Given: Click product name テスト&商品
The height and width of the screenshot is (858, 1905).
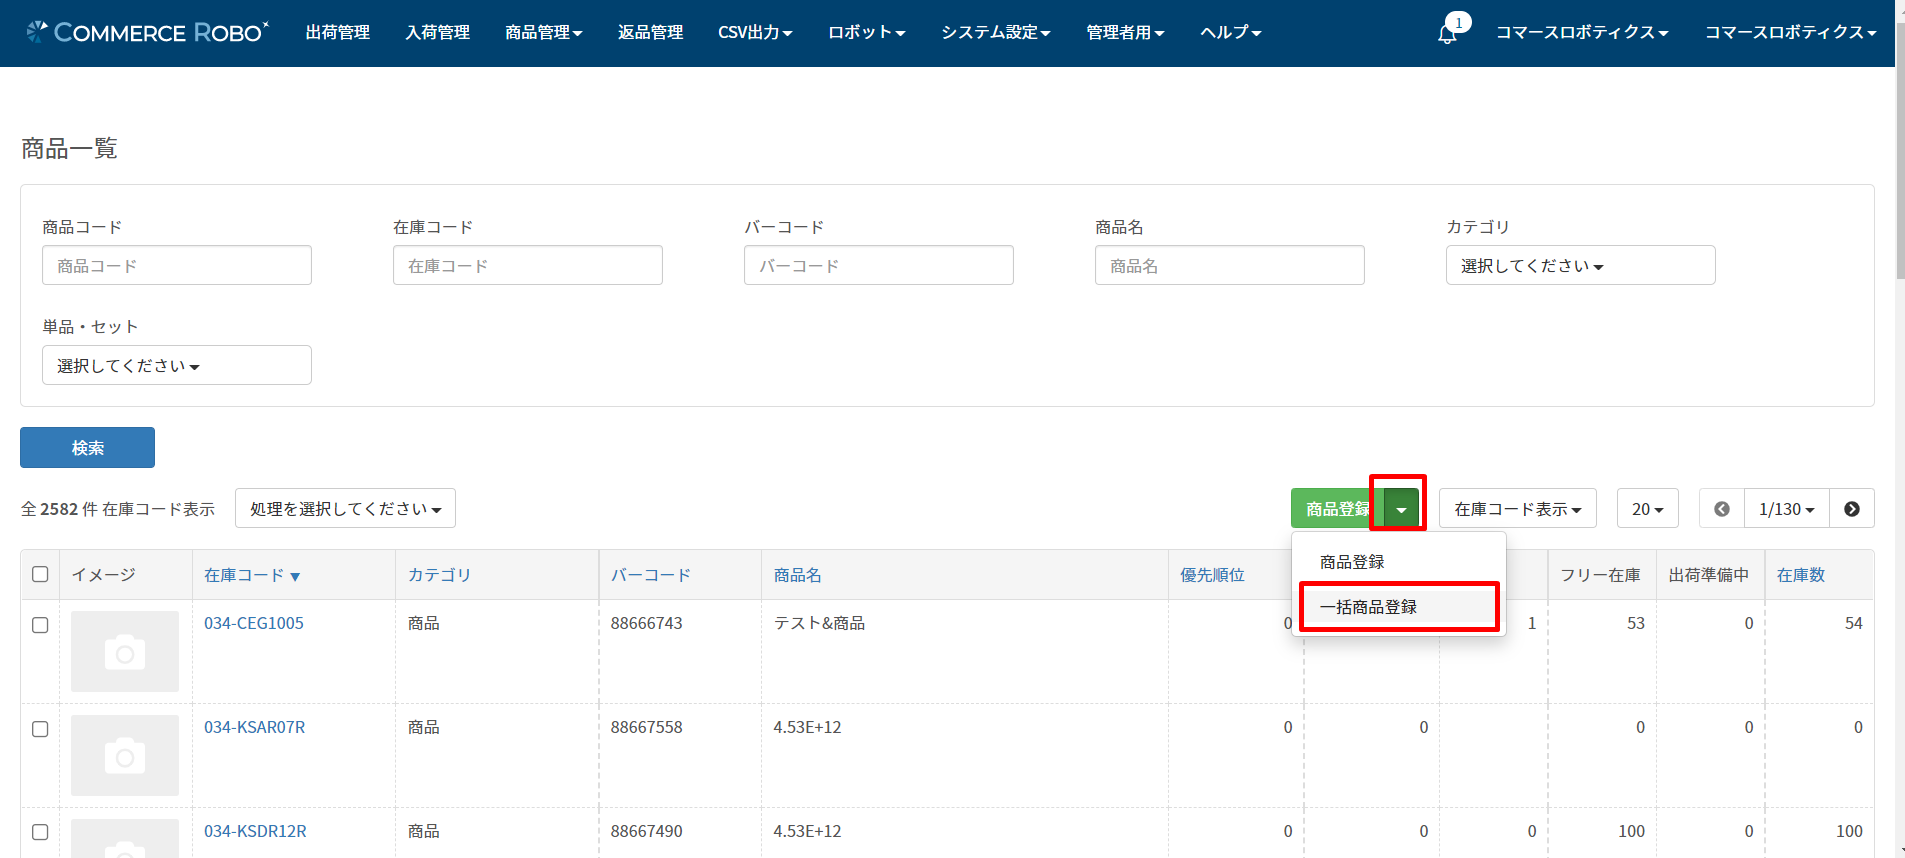Looking at the screenshot, I should click(819, 623).
